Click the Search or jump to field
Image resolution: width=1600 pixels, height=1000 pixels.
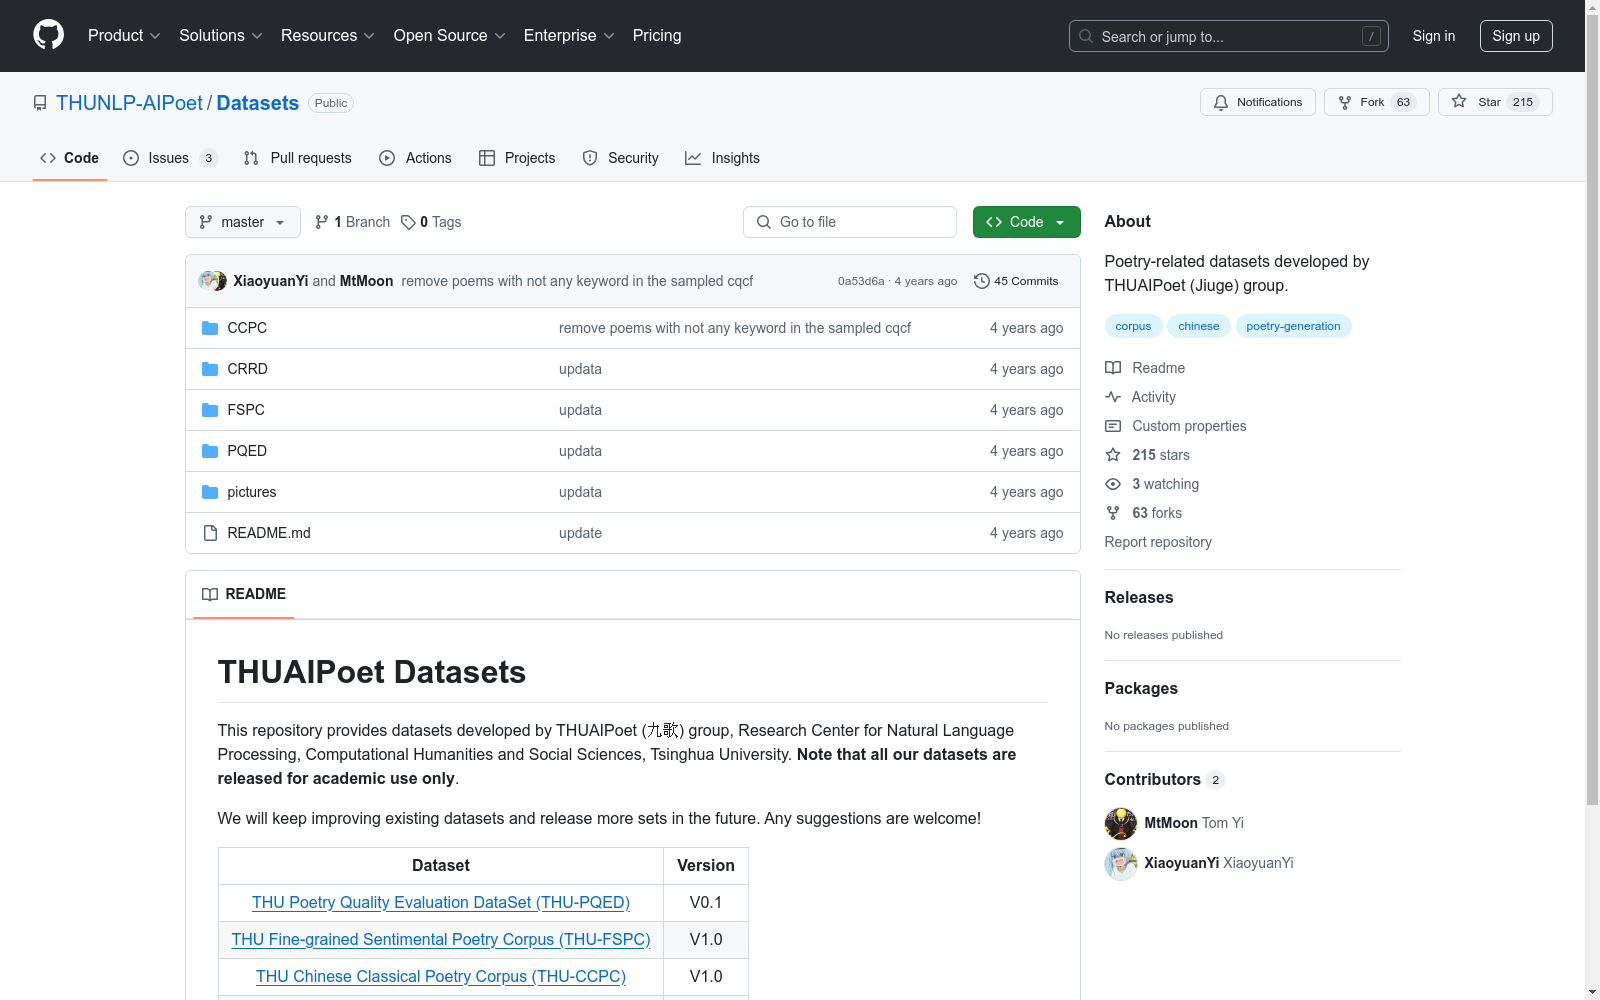click(1229, 36)
